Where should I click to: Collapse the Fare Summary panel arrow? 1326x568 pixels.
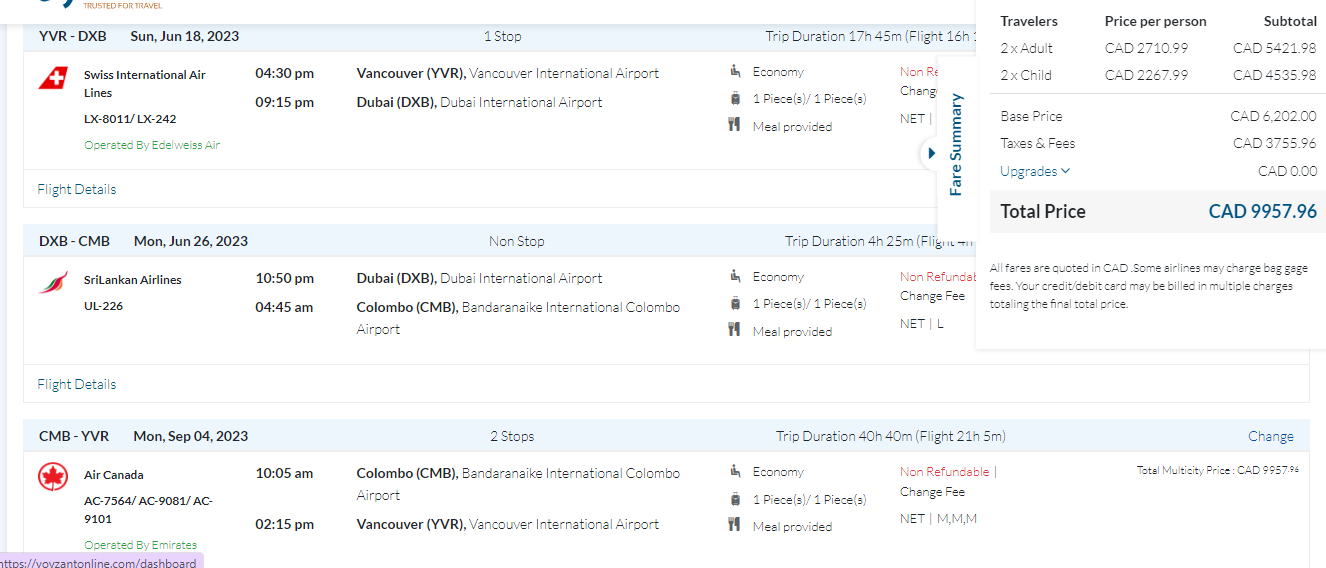coord(930,153)
